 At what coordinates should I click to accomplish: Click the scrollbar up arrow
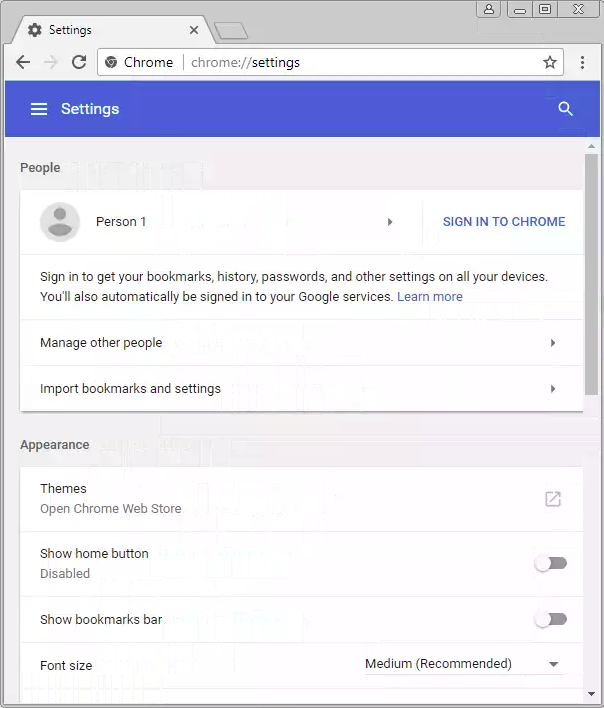[x=591, y=146]
